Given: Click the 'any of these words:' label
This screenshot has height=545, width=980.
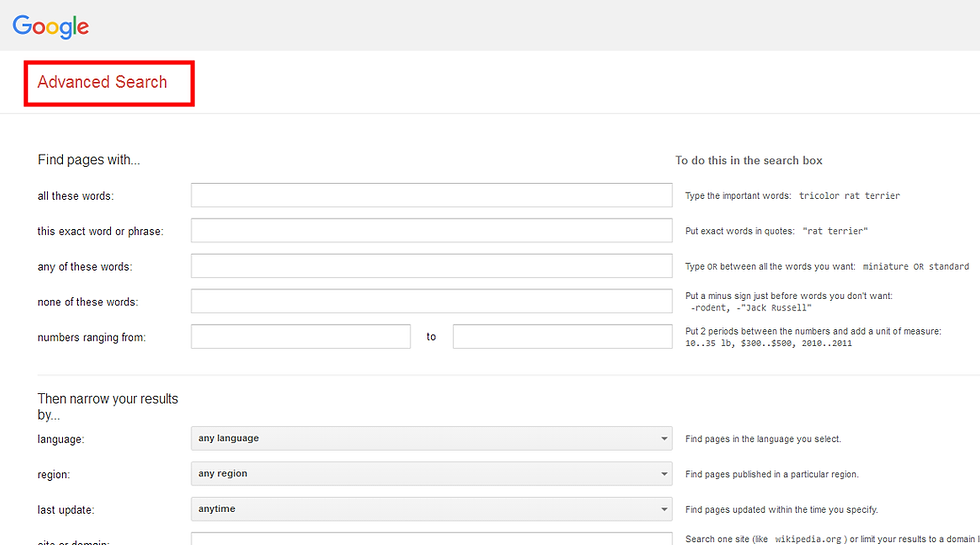Looking at the screenshot, I should (x=85, y=267).
